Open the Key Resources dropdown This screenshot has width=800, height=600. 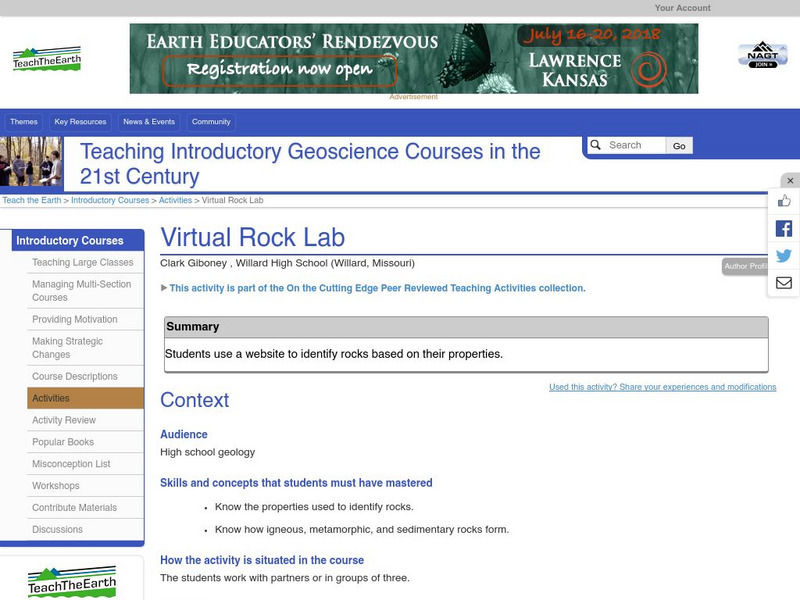click(80, 120)
